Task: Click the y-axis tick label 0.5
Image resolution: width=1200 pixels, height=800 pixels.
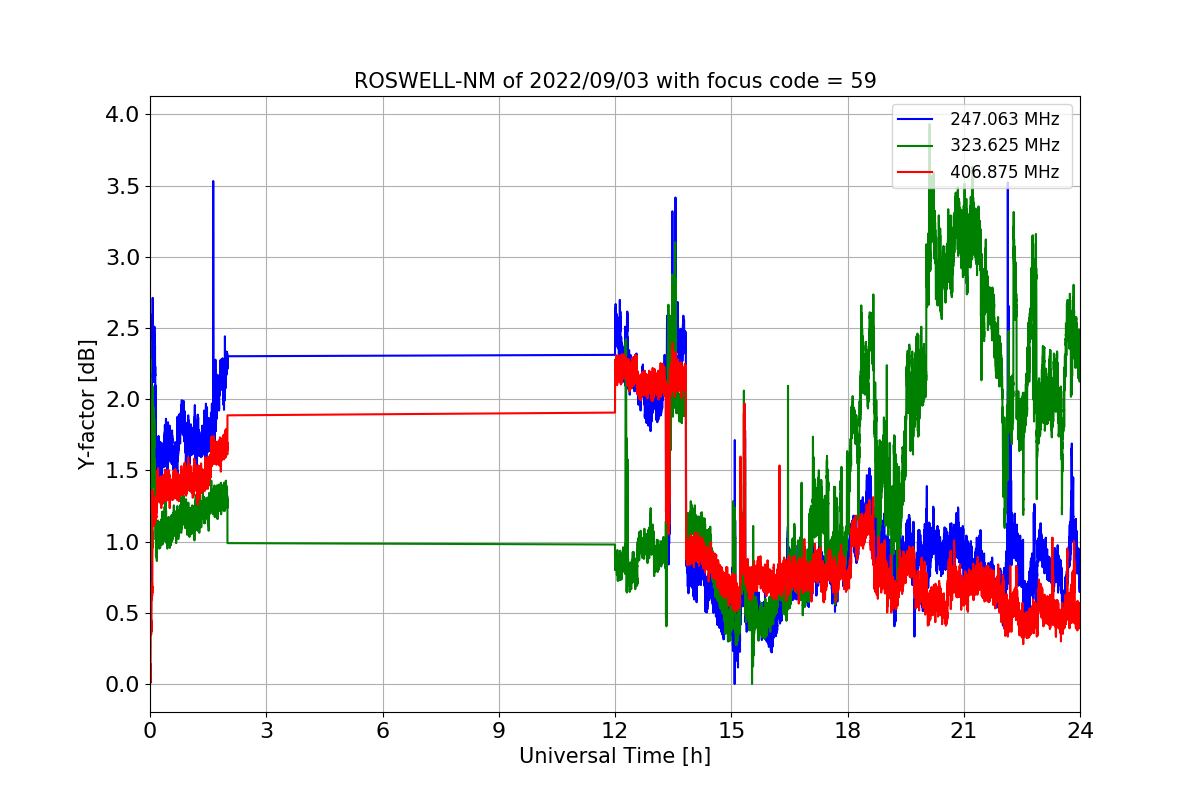Action: coord(121,613)
